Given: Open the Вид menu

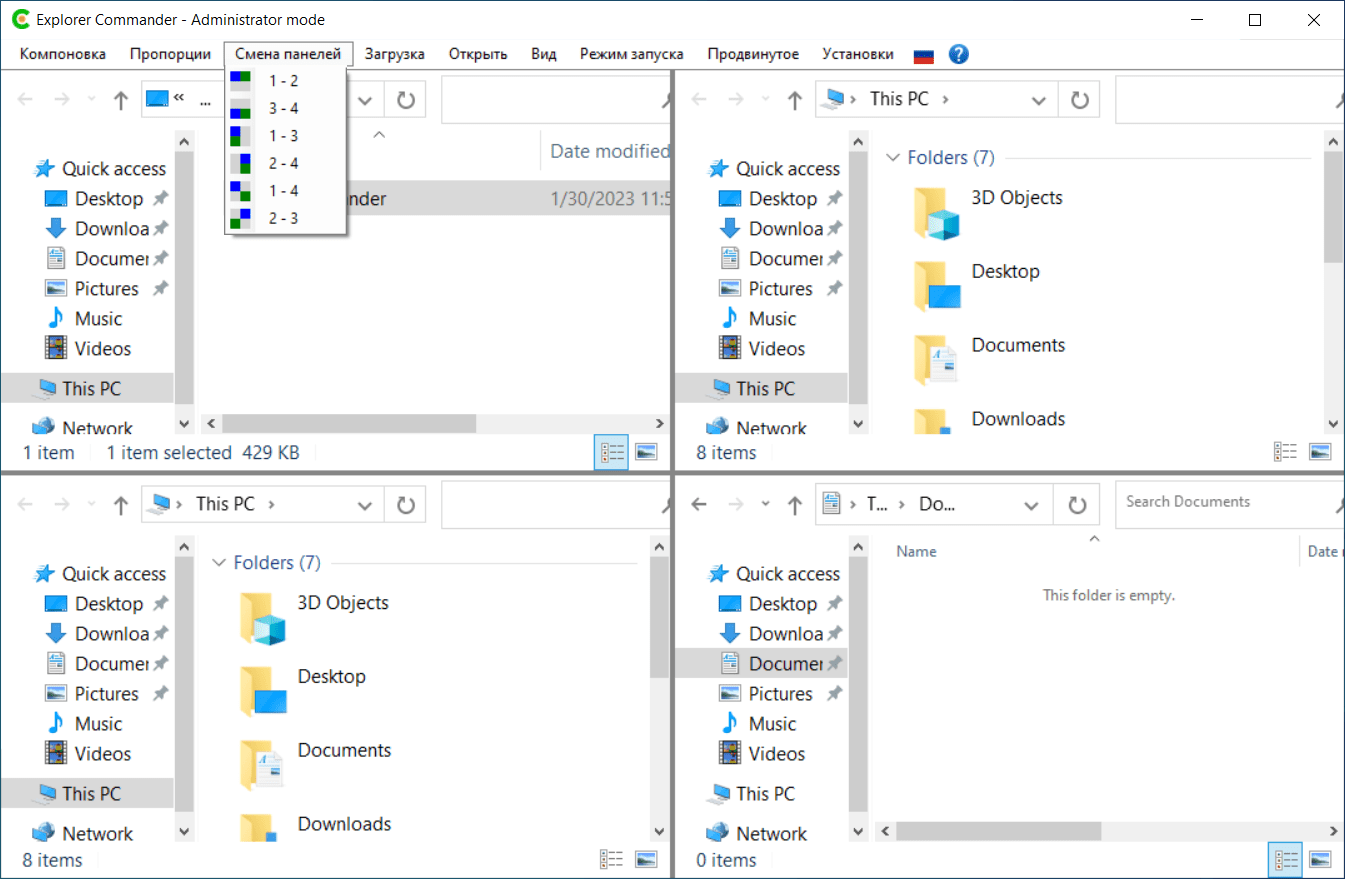Looking at the screenshot, I should pyautogui.click(x=544, y=54).
